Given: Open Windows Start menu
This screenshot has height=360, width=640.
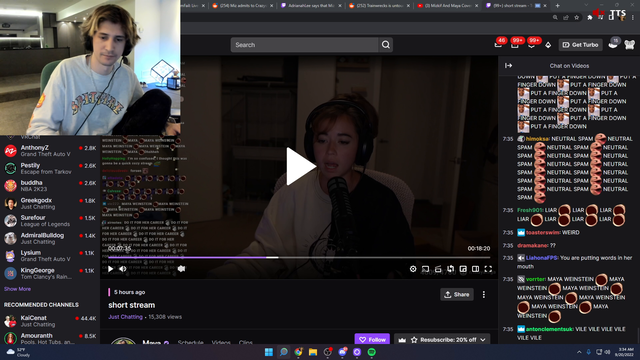Looking at the screenshot, I should click(x=269, y=352).
